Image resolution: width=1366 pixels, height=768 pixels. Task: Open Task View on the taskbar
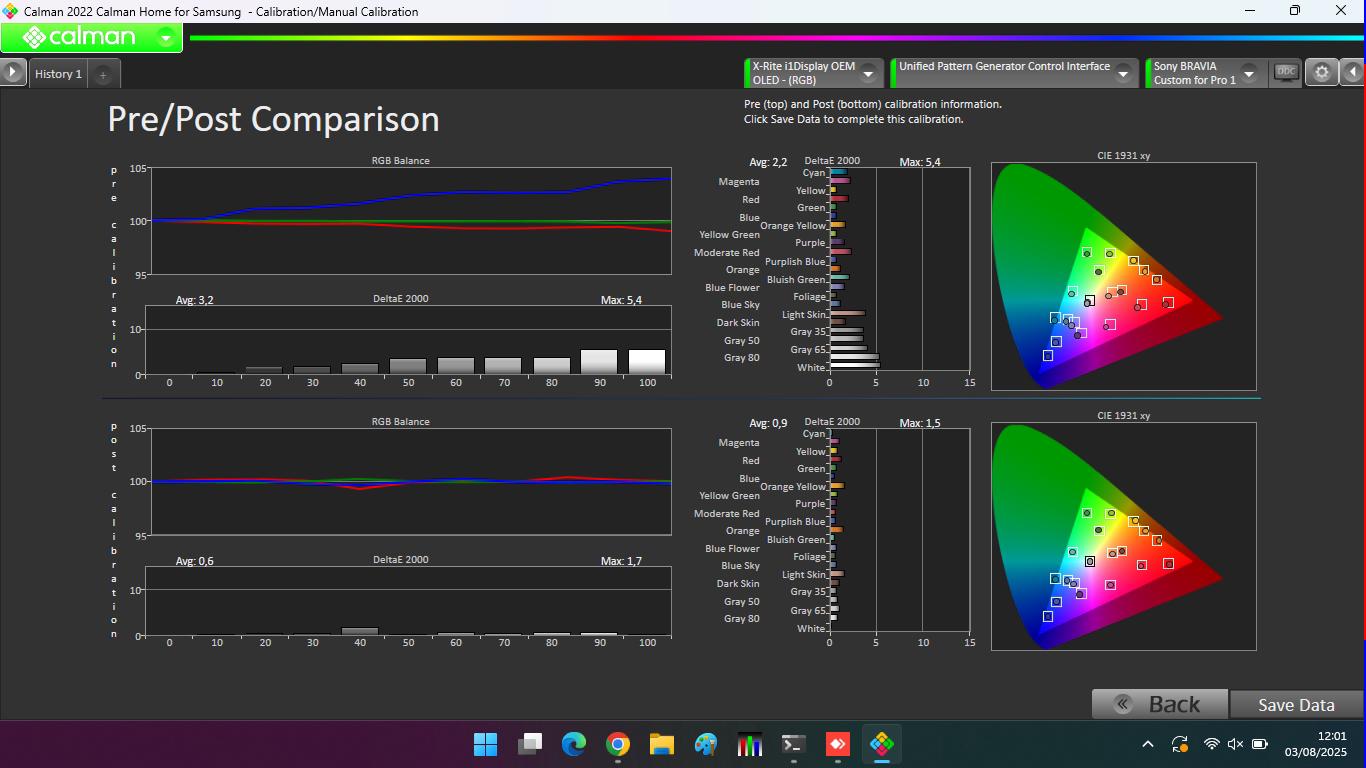[529, 744]
